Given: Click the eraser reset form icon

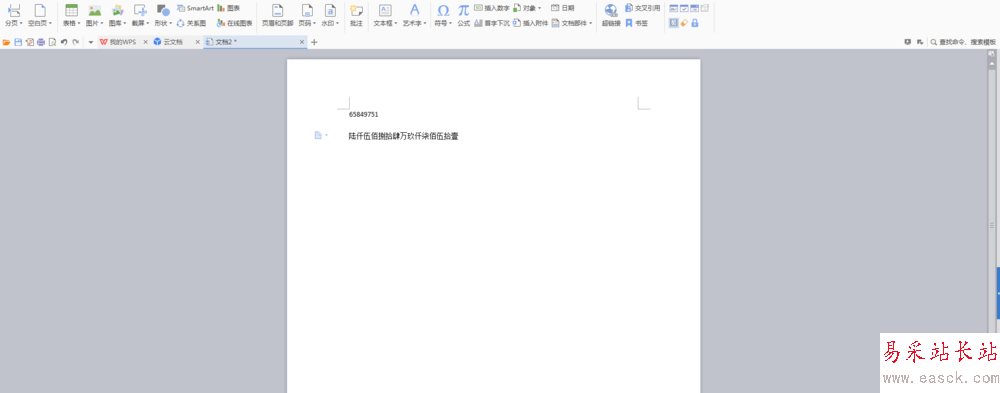Looking at the screenshot, I should (x=684, y=23).
